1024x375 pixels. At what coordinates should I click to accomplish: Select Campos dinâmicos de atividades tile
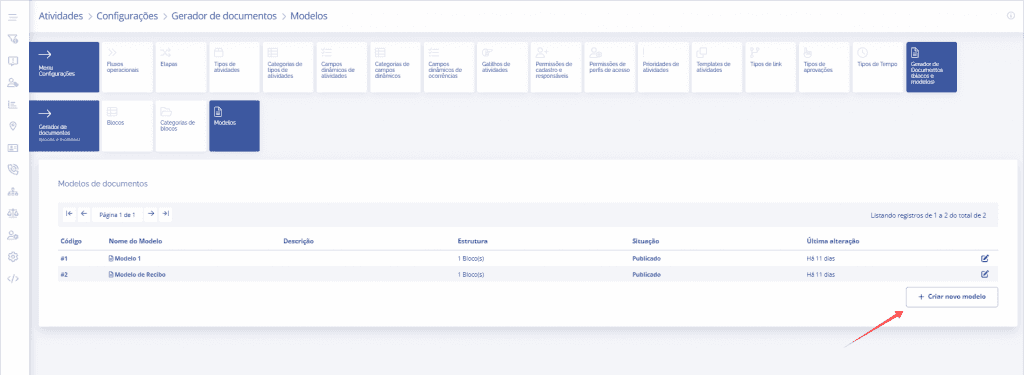(x=342, y=67)
